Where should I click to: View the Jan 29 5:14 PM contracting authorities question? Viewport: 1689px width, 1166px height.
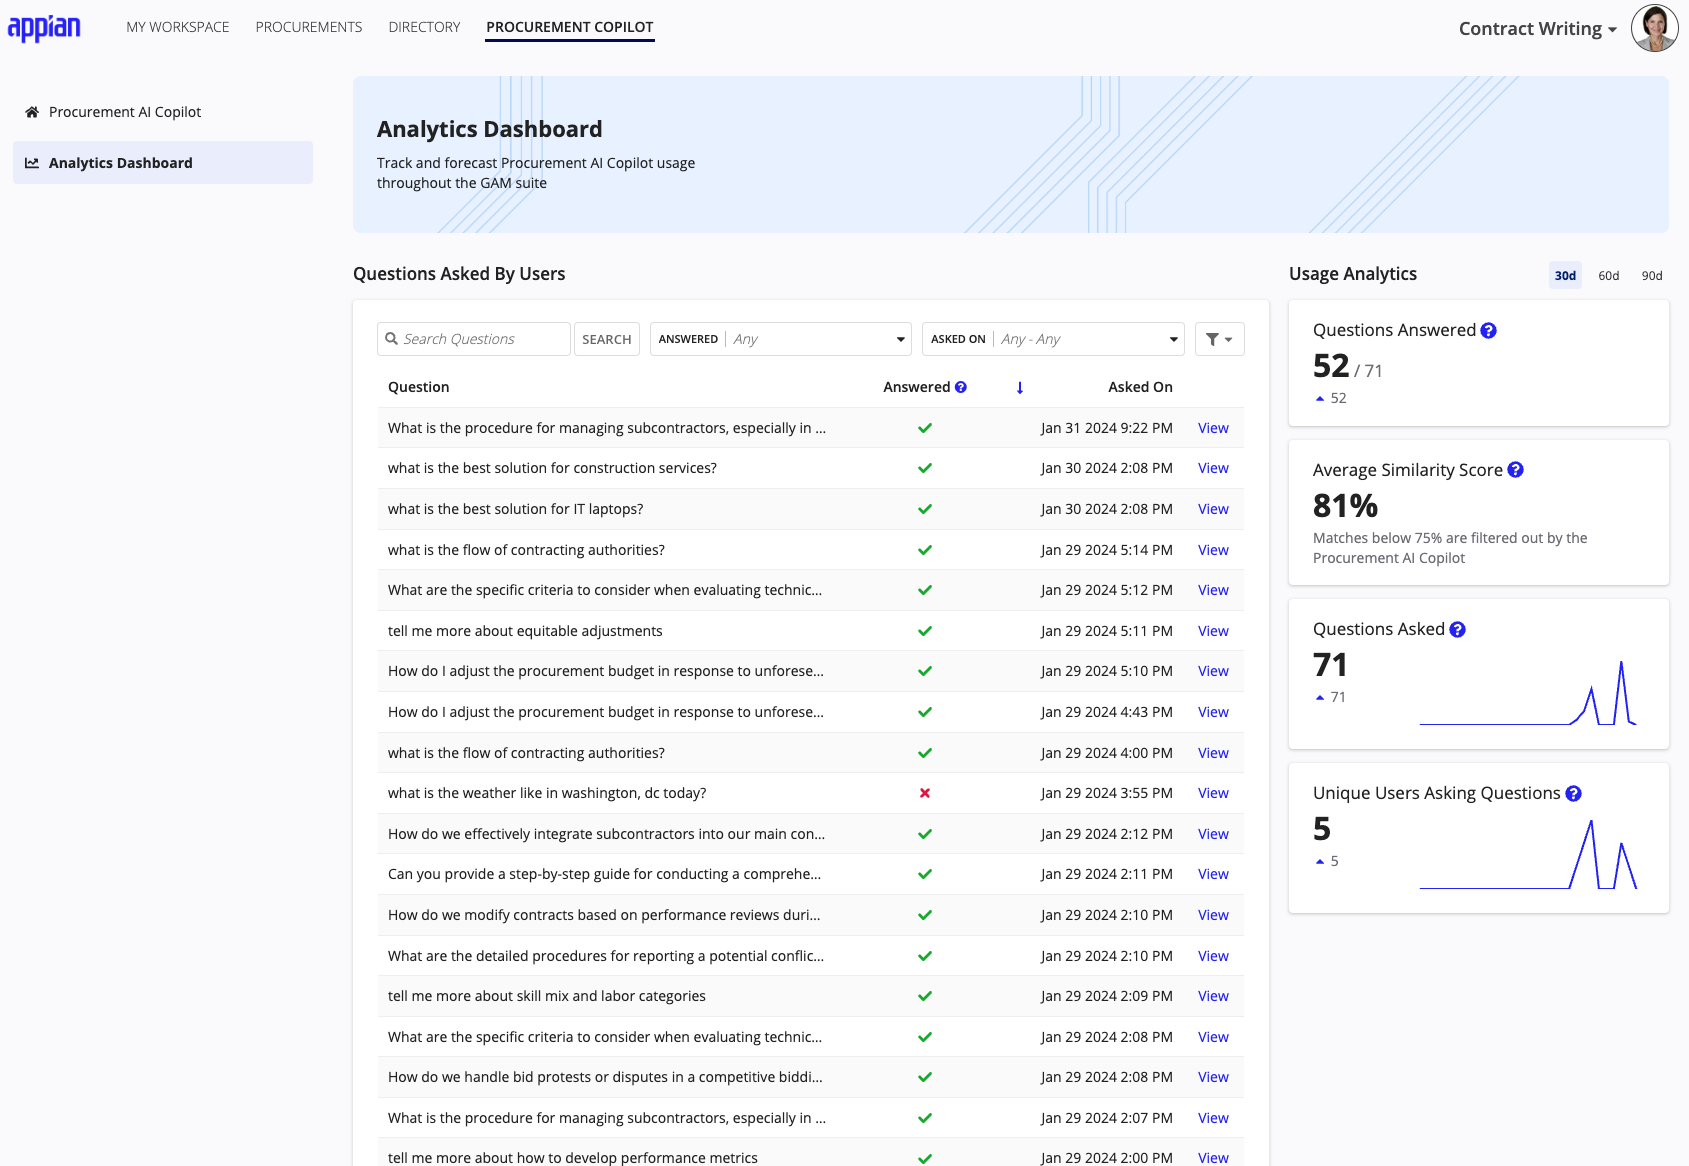1213,550
